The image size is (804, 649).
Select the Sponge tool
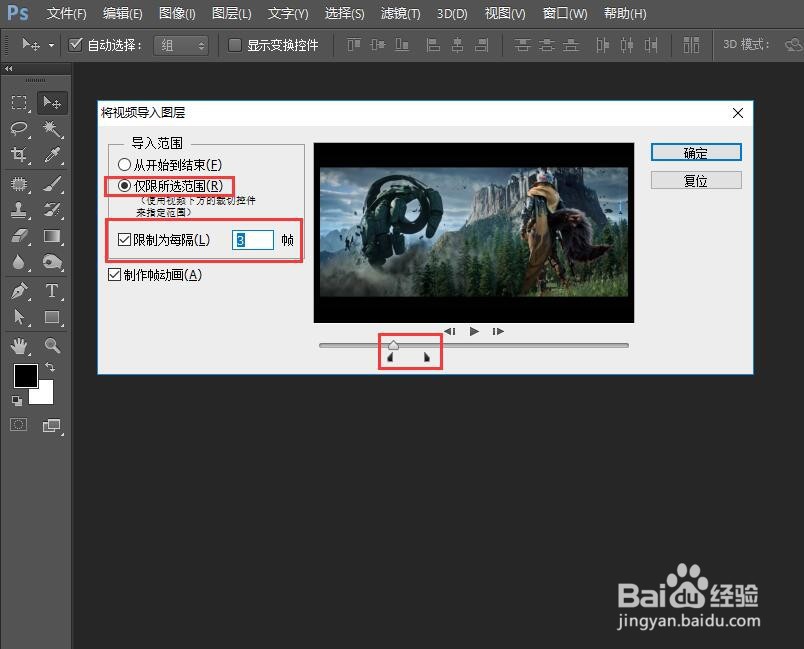pos(52,262)
